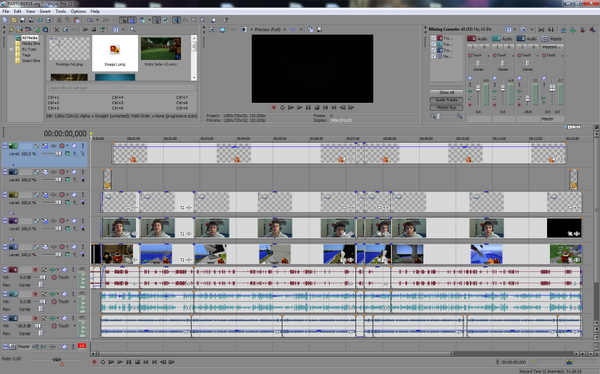Image resolution: width=600 pixels, height=374 pixels.
Task: Click the Stop button under video preview
Action: pos(317,108)
